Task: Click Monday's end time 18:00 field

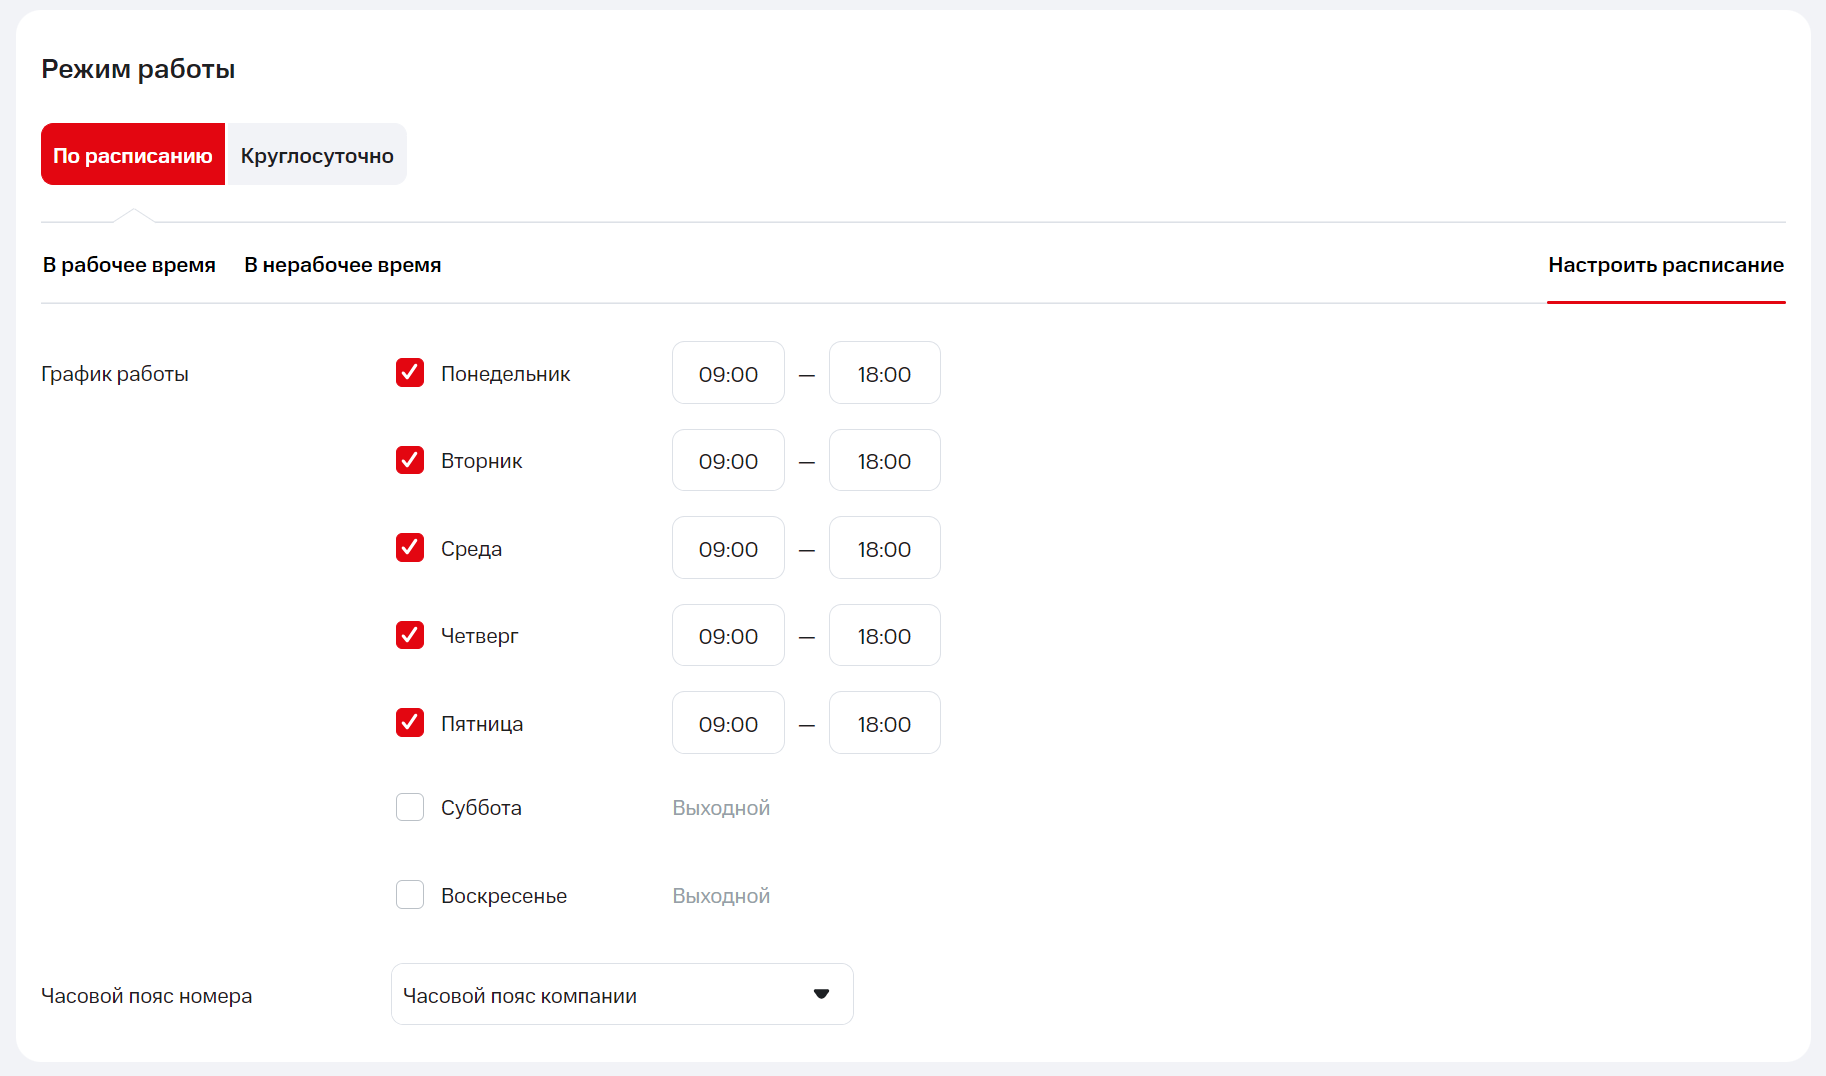Action: (884, 374)
